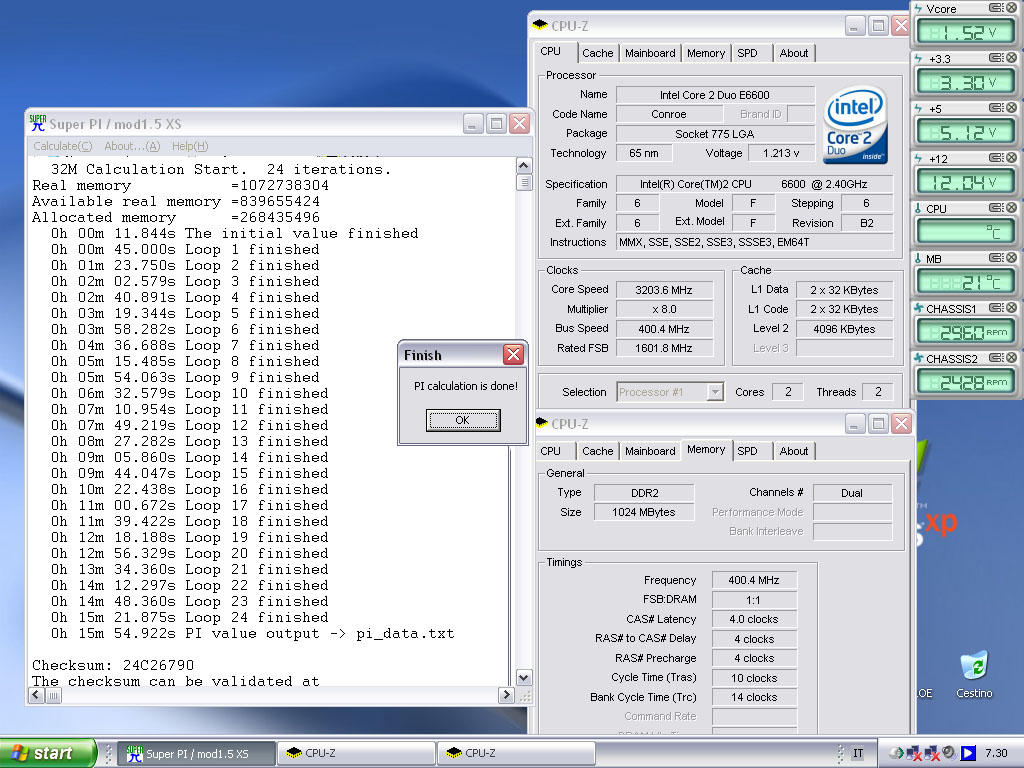
Task: Click the Super PI horizontal scrollbar left arrow
Action: click(x=37, y=696)
